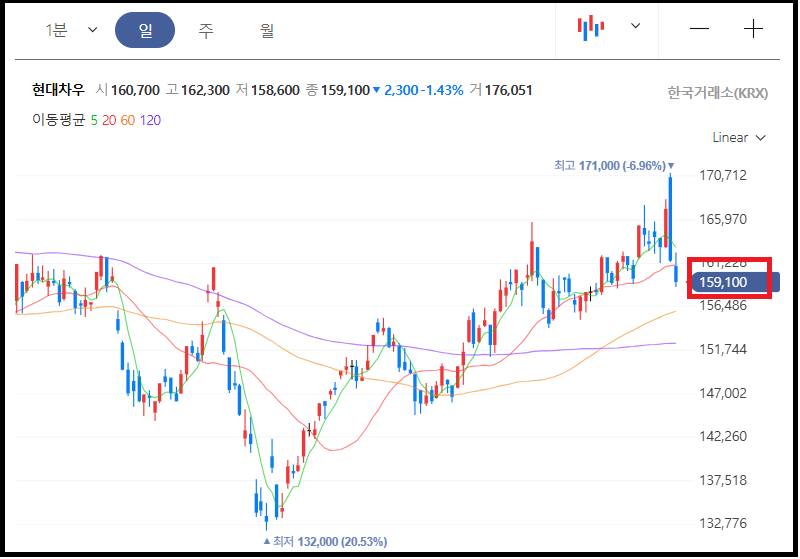Click the 147,002 axis label
The image size is (800, 559).
tap(722, 393)
